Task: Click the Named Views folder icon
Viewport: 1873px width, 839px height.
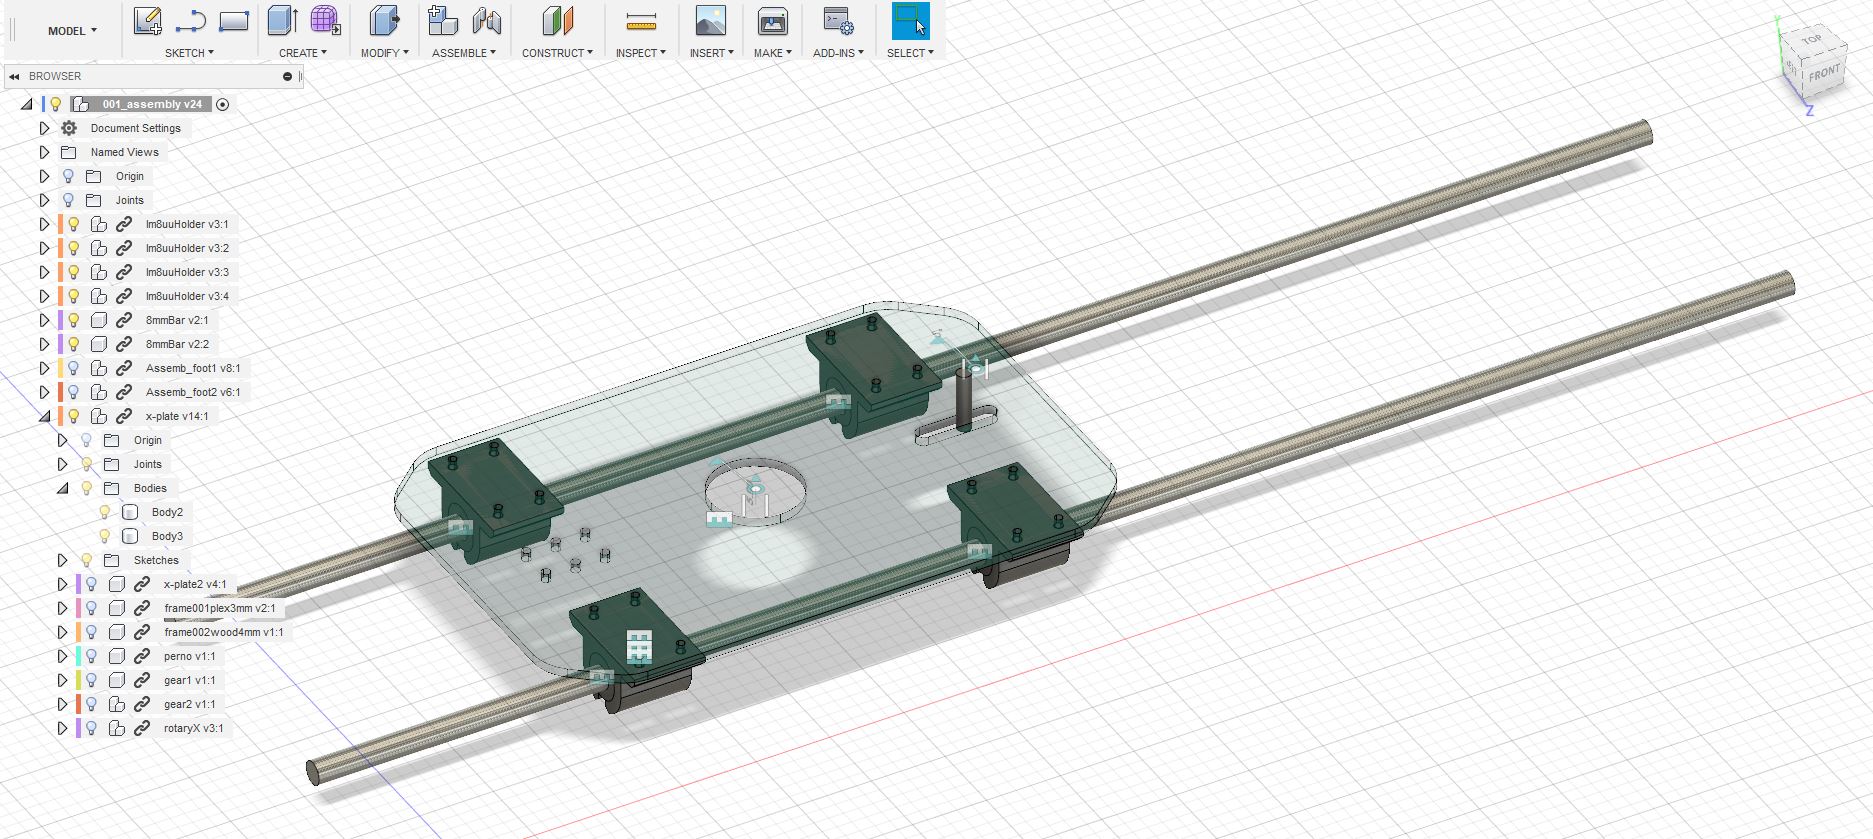Action: coord(69,152)
